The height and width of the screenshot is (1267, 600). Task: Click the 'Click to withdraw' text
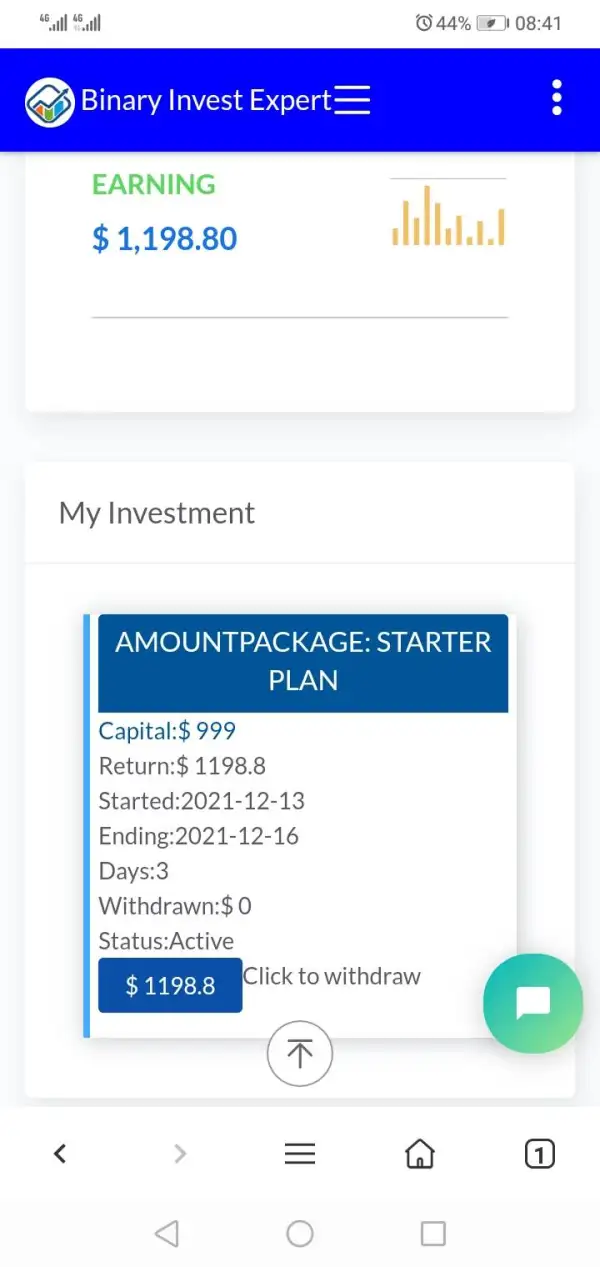332,977
